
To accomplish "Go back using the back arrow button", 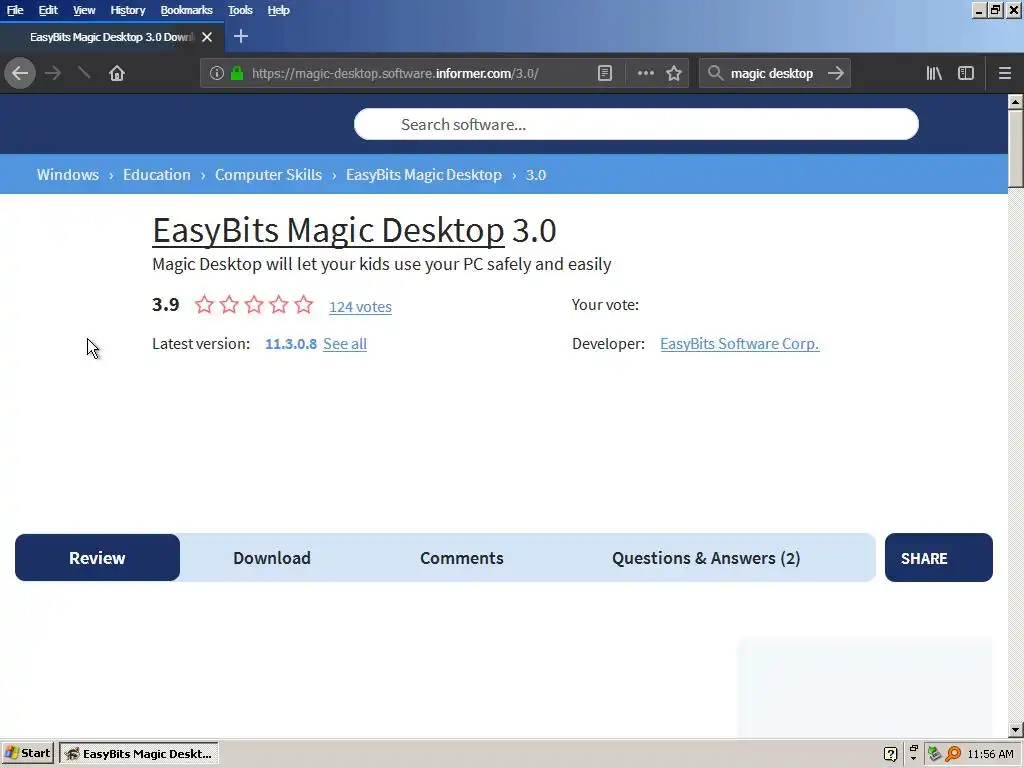I will (x=20, y=73).
